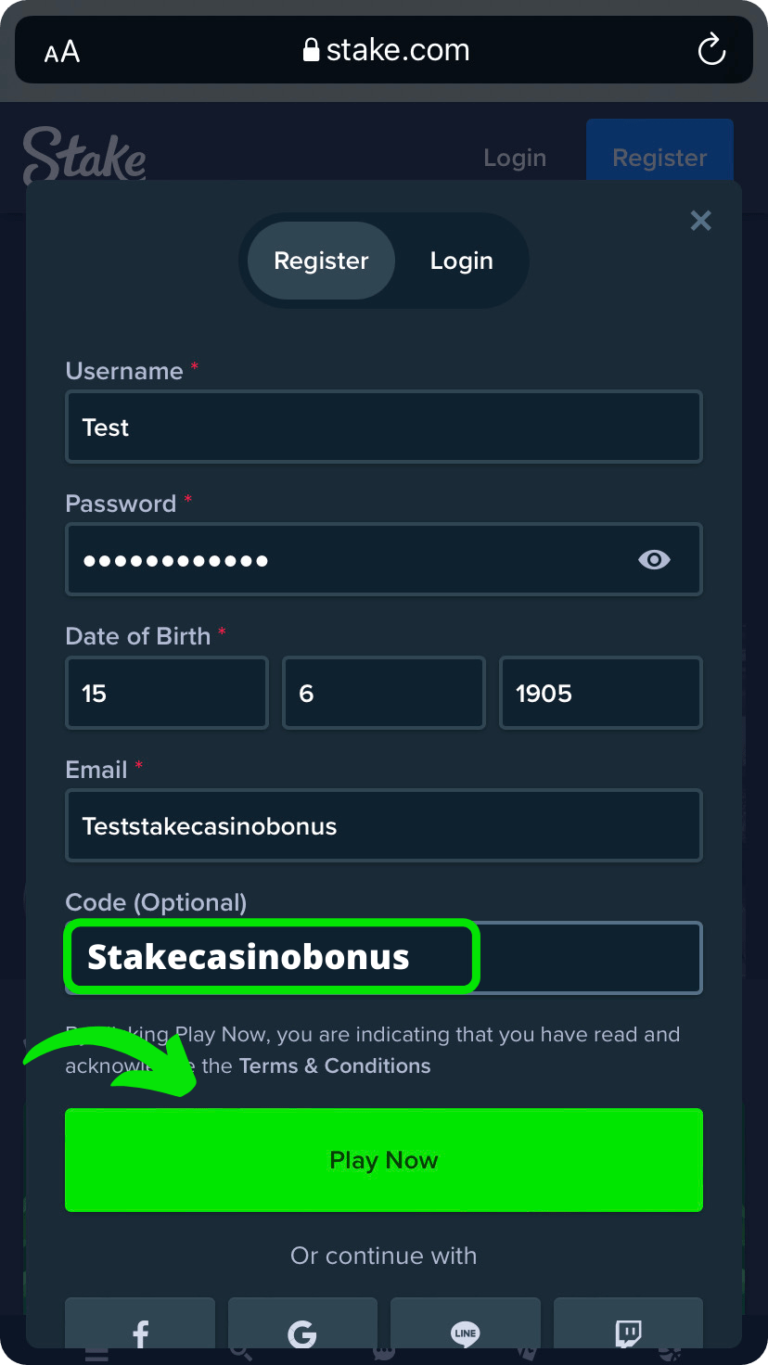The height and width of the screenshot is (1365, 768).
Task: Reveal the hidden password
Action: 655,560
